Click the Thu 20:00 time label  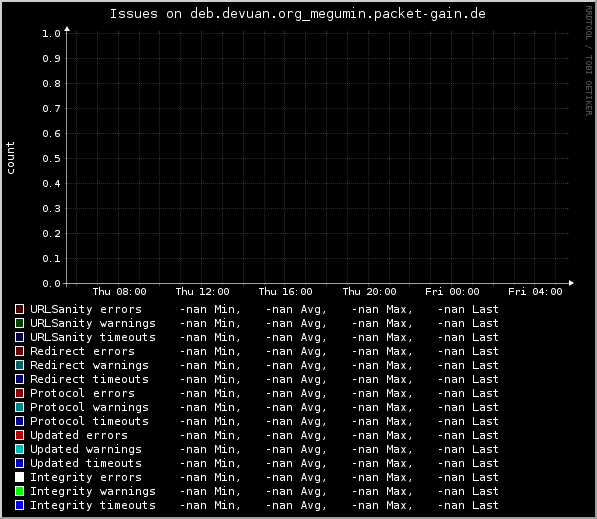click(x=369, y=292)
